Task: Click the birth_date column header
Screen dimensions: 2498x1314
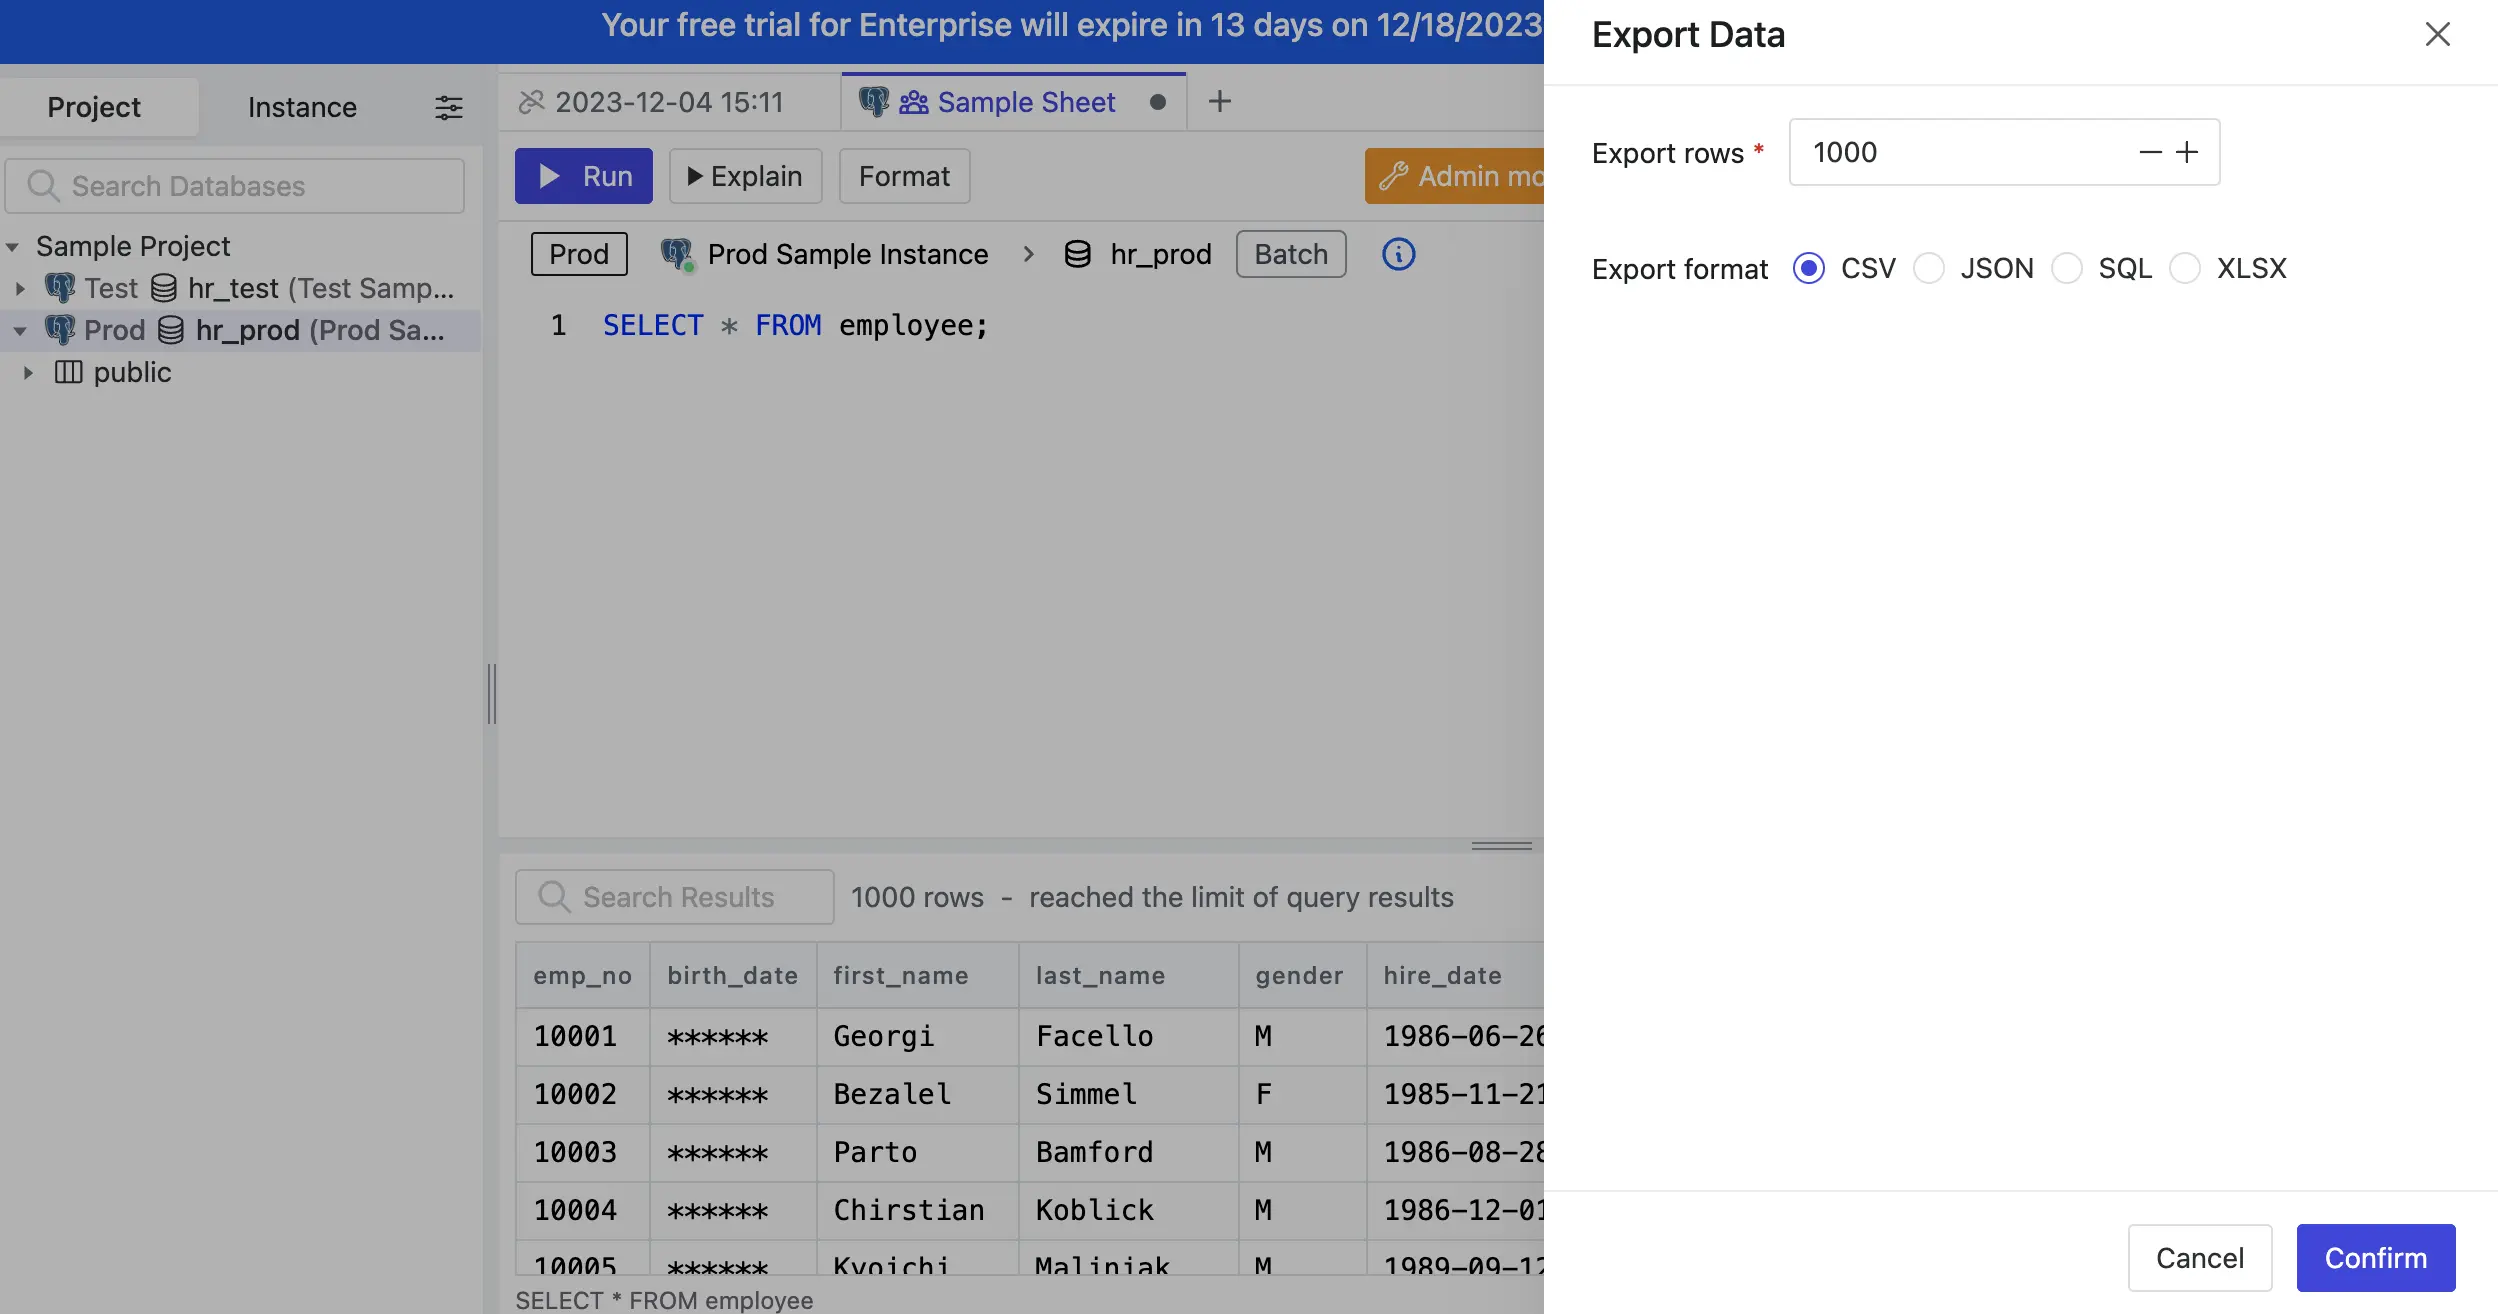Action: [x=733, y=976]
